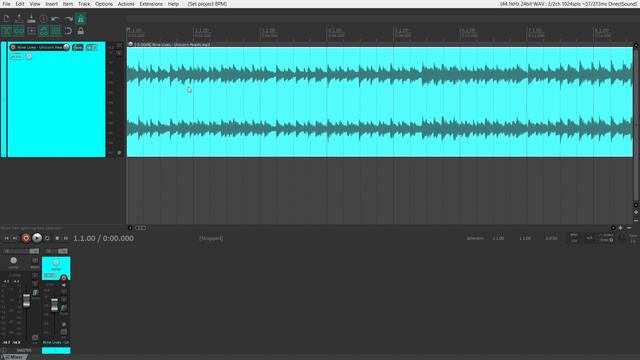Image resolution: width=640 pixels, height=360 pixels.
Task: Open the Track menu
Action: (x=84, y=4)
